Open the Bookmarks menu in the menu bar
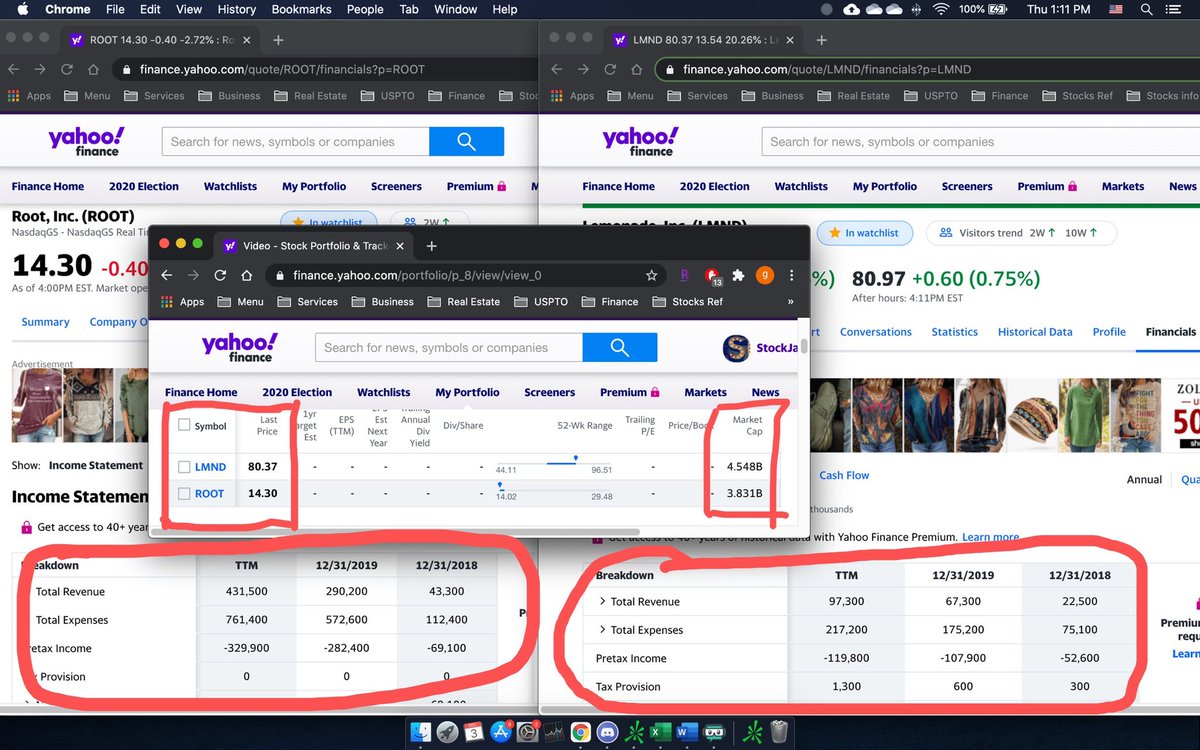 pos(303,9)
